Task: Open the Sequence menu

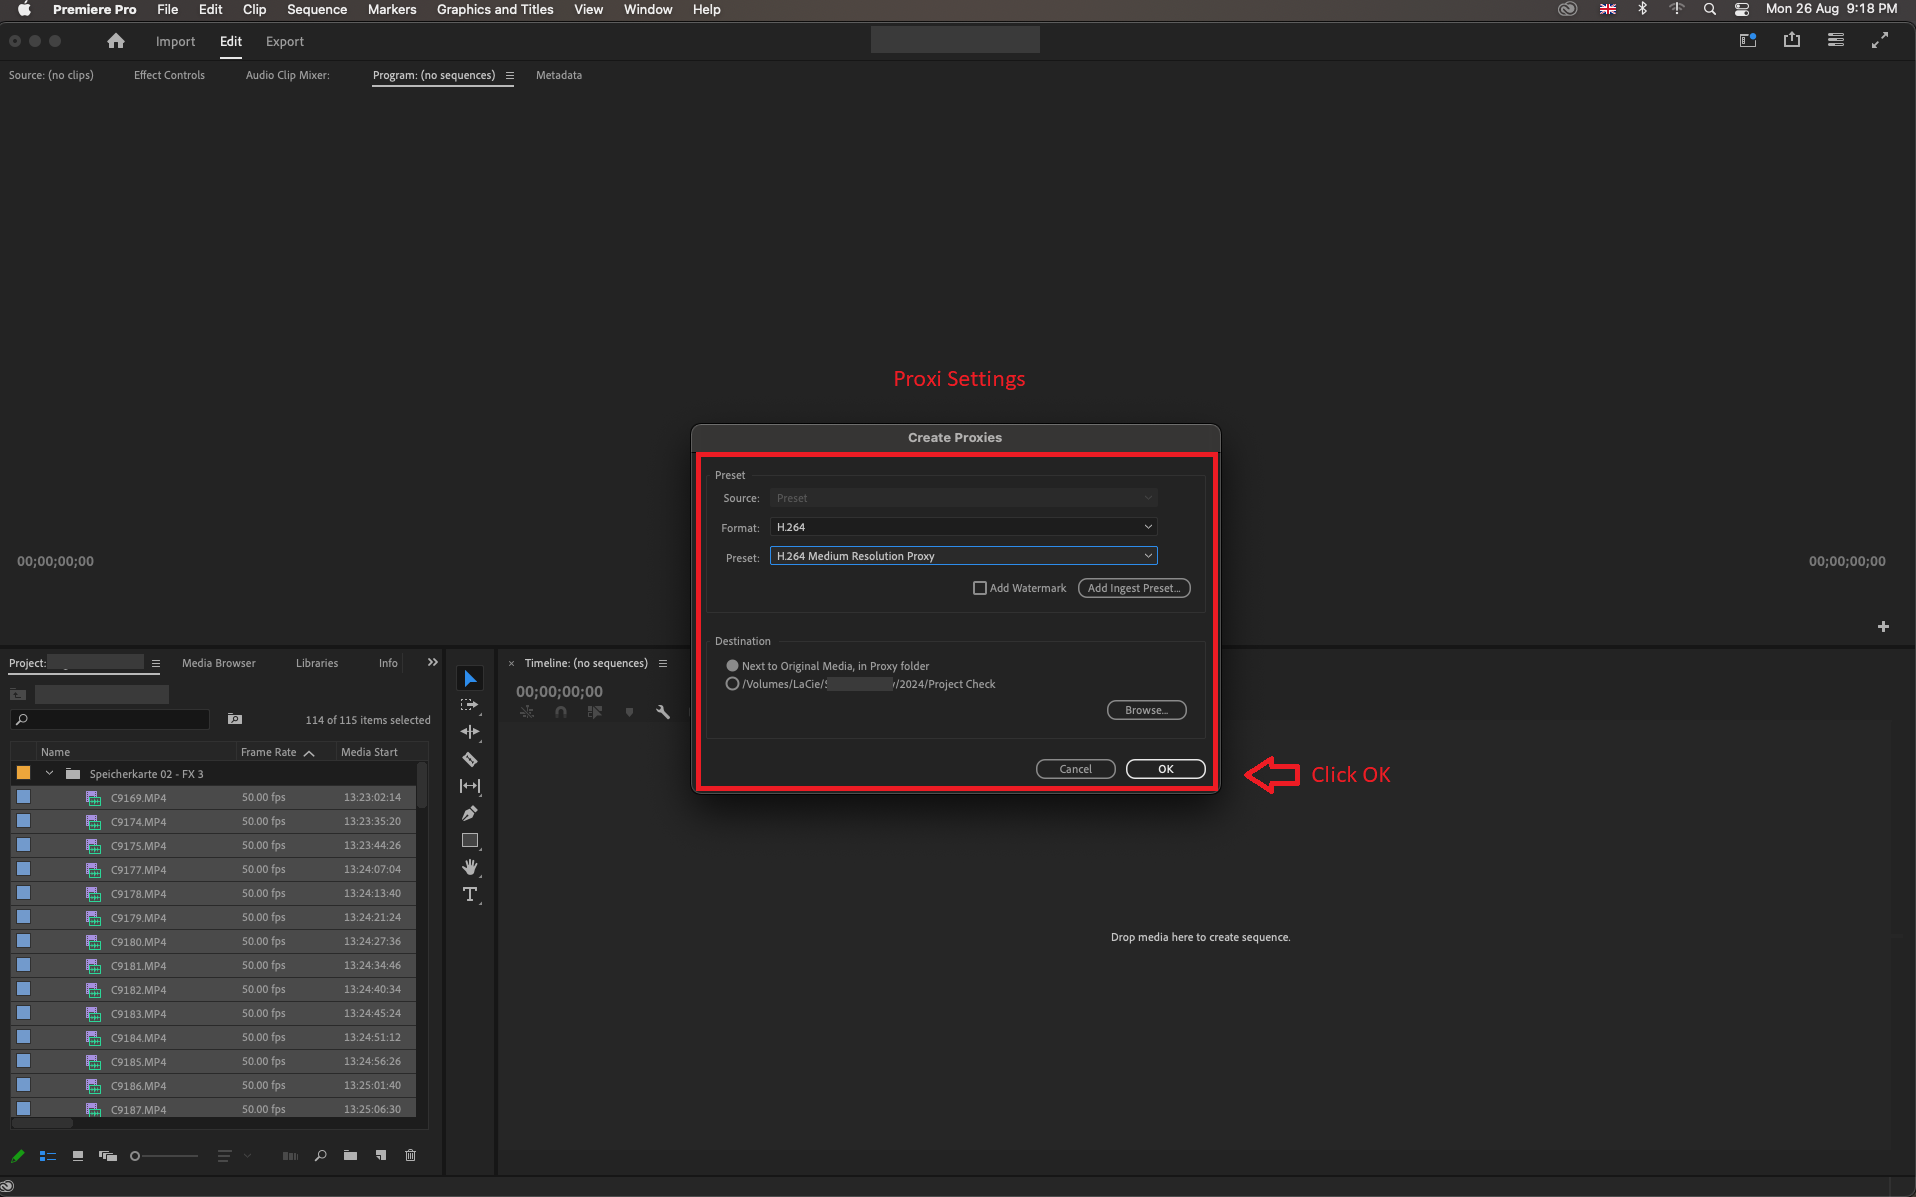Action: click(317, 9)
